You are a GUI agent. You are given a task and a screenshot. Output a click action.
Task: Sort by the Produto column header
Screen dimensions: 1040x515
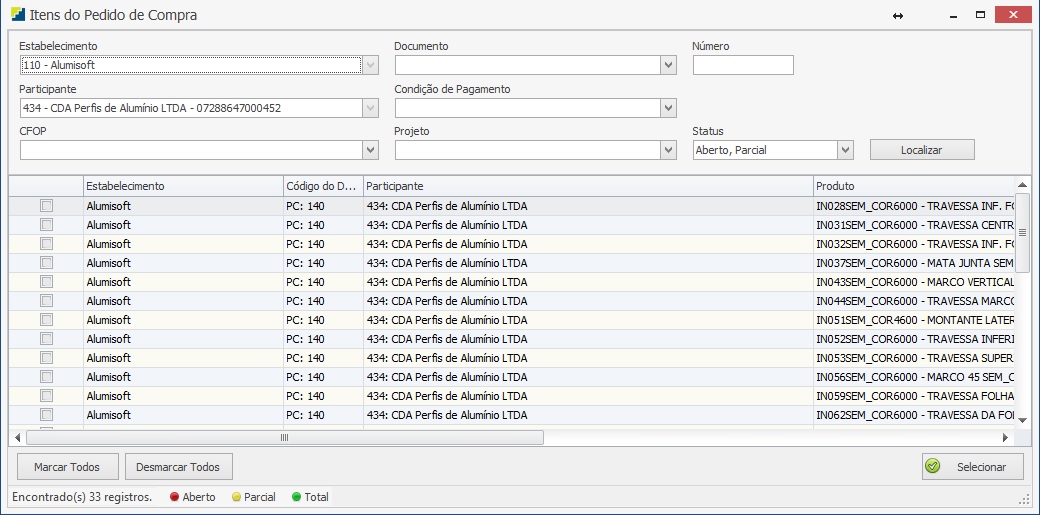point(910,186)
